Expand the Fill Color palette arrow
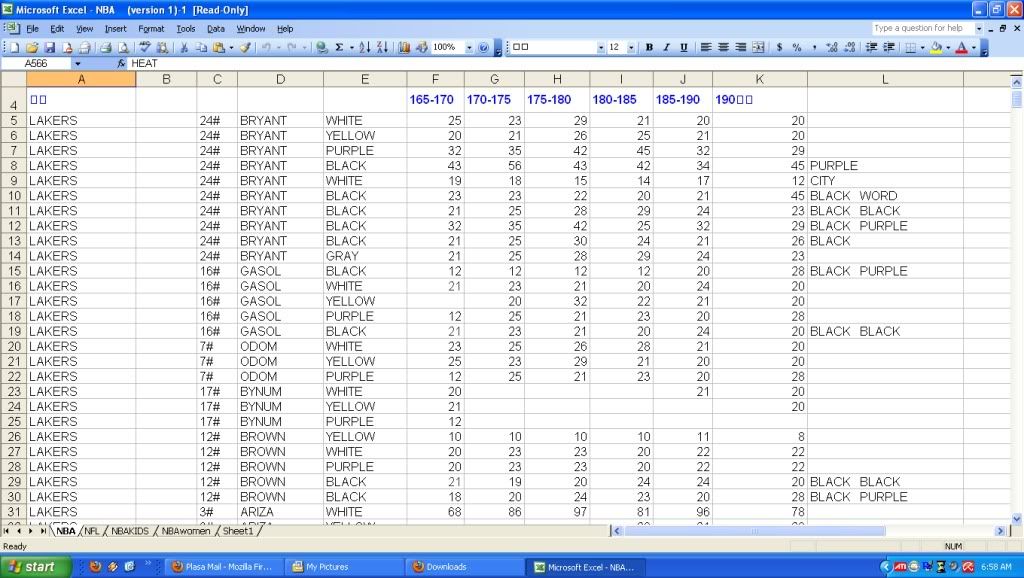The height and width of the screenshot is (578, 1024). coord(948,47)
